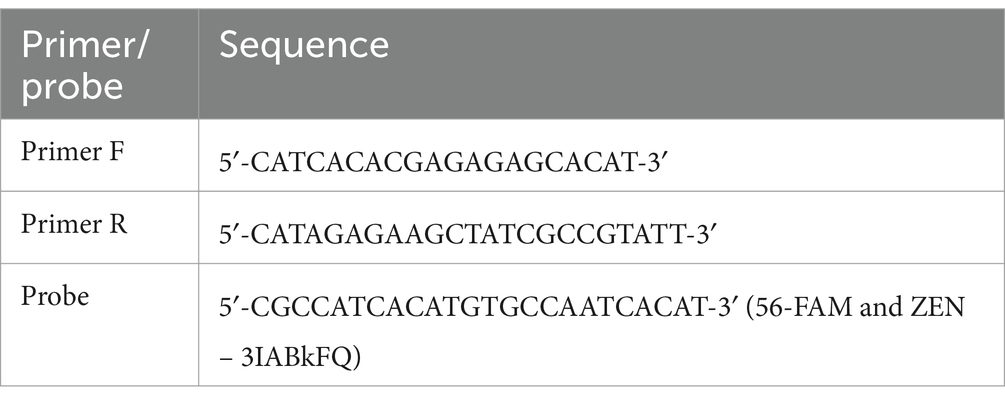This screenshot has width=1005, height=404.
Task: Click the letter "R" in Primer R
Action: click(x=118, y=224)
